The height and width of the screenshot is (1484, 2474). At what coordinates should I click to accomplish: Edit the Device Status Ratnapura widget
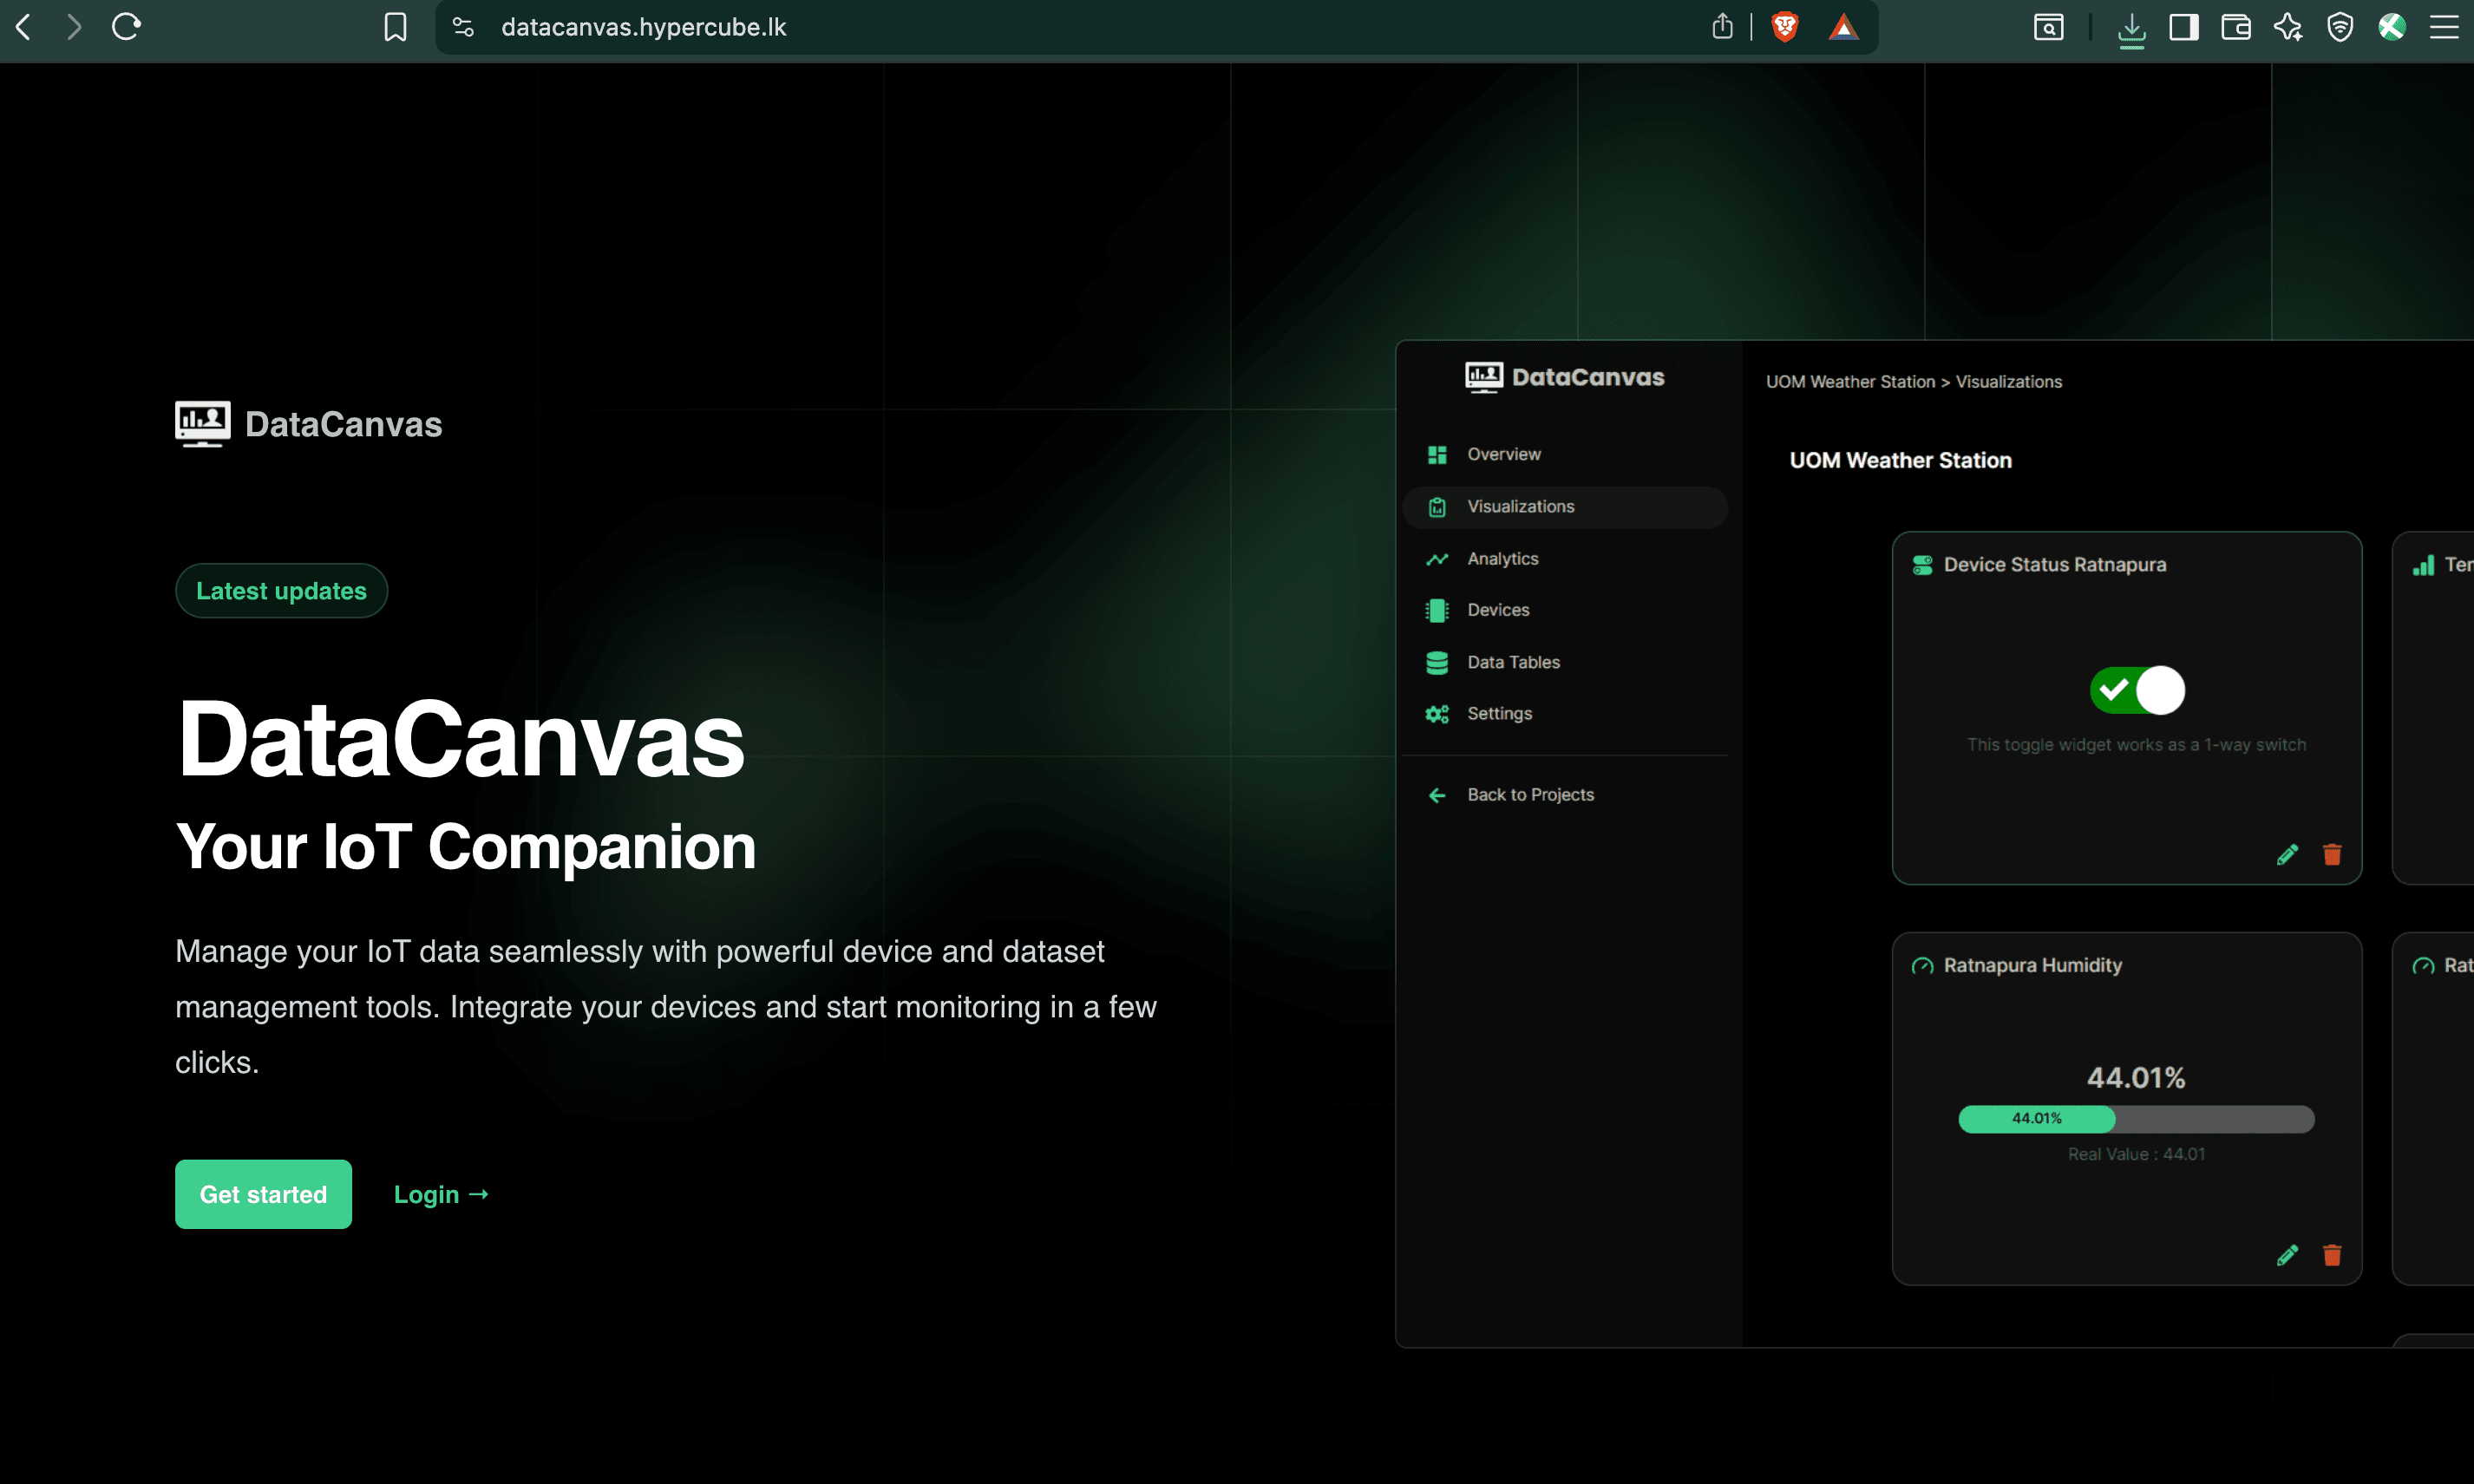pos(2288,854)
